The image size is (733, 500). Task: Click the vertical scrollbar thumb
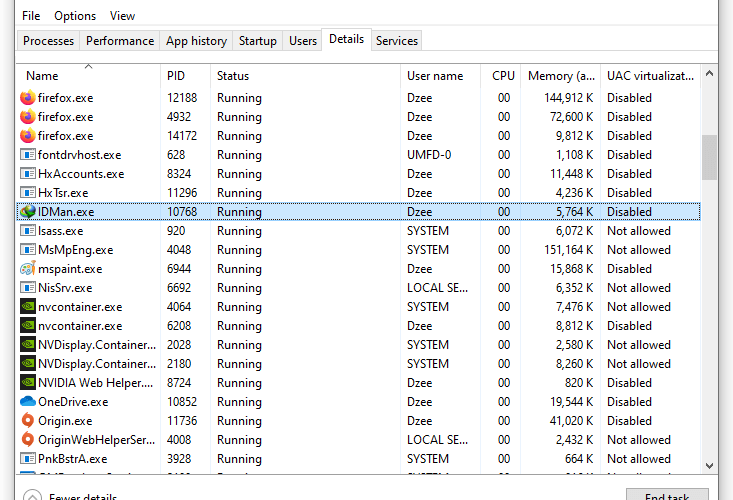pyautogui.click(x=709, y=157)
